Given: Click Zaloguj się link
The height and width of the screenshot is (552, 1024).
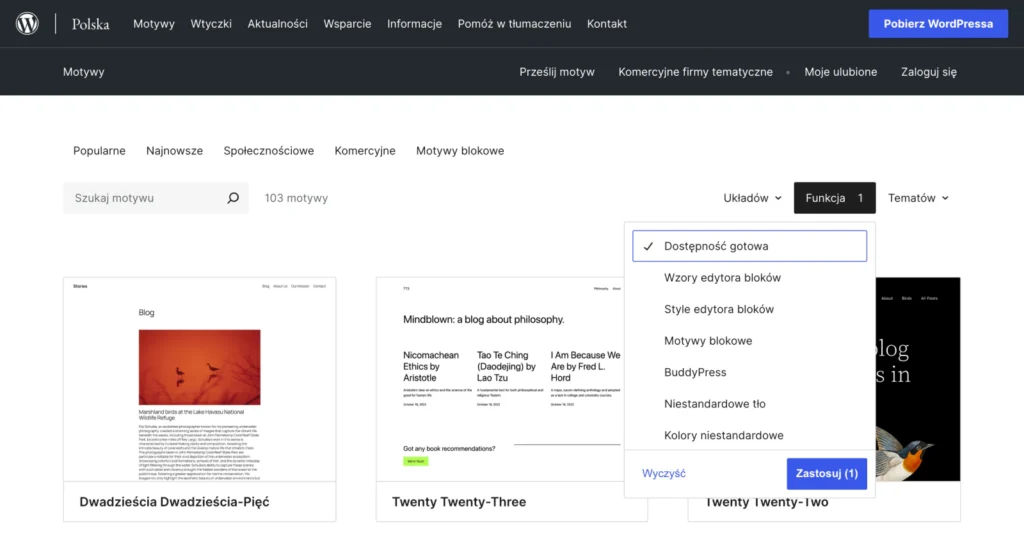Looking at the screenshot, I should [x=929, y=72].
